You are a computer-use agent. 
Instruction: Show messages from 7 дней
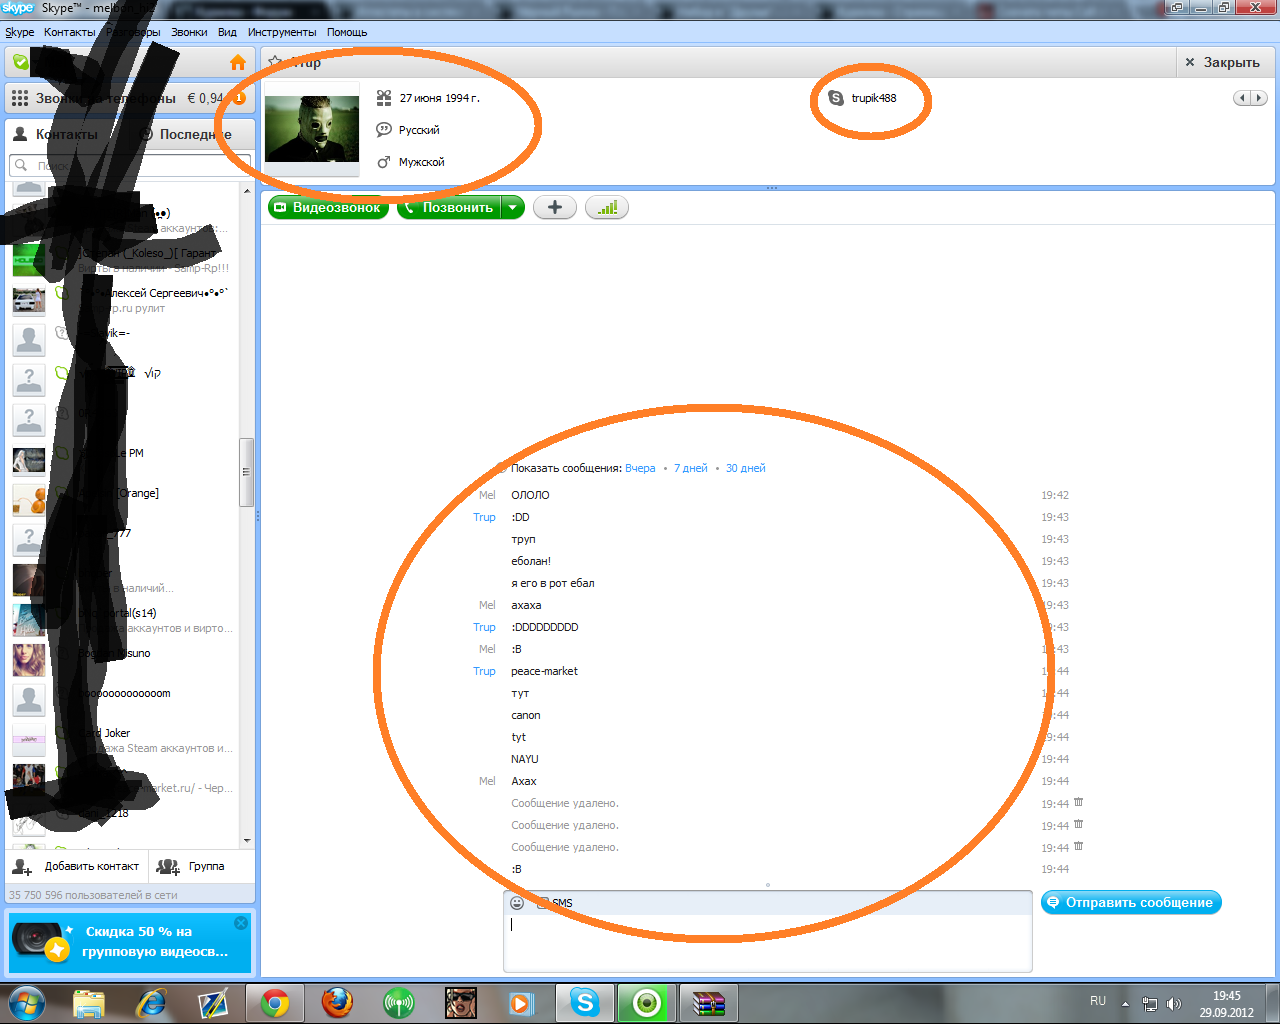pos(690,468)
